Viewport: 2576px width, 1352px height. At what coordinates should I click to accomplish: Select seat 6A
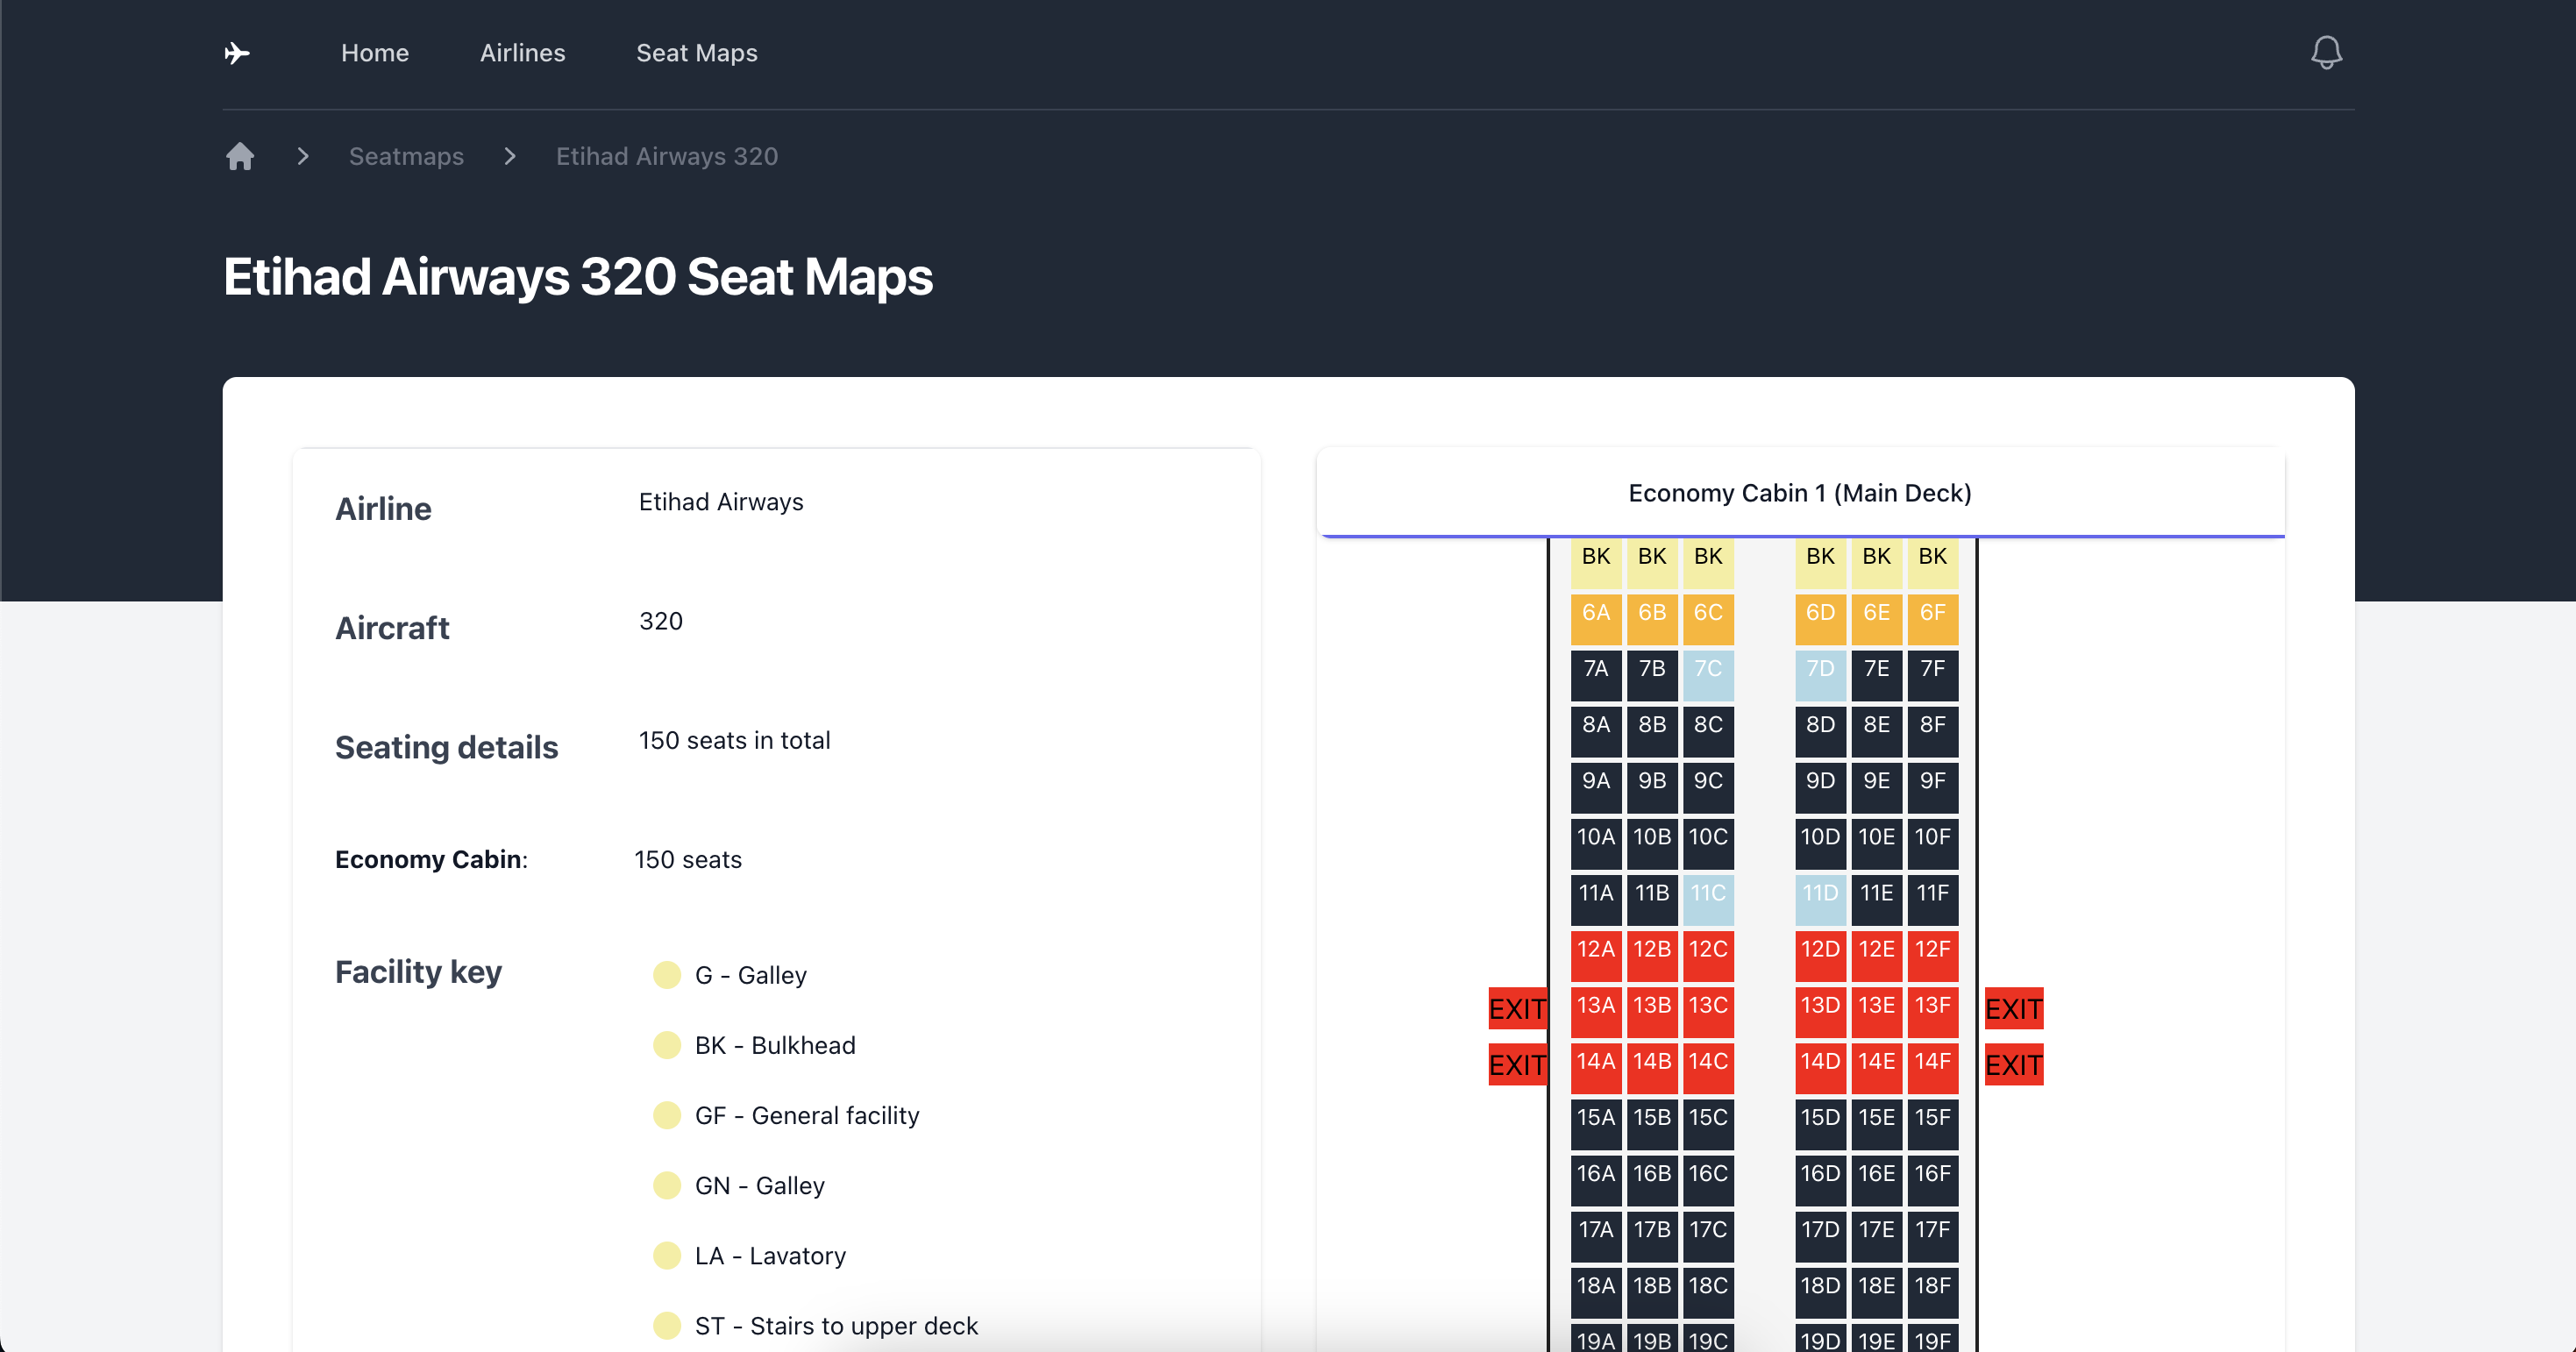(1596, 619)
